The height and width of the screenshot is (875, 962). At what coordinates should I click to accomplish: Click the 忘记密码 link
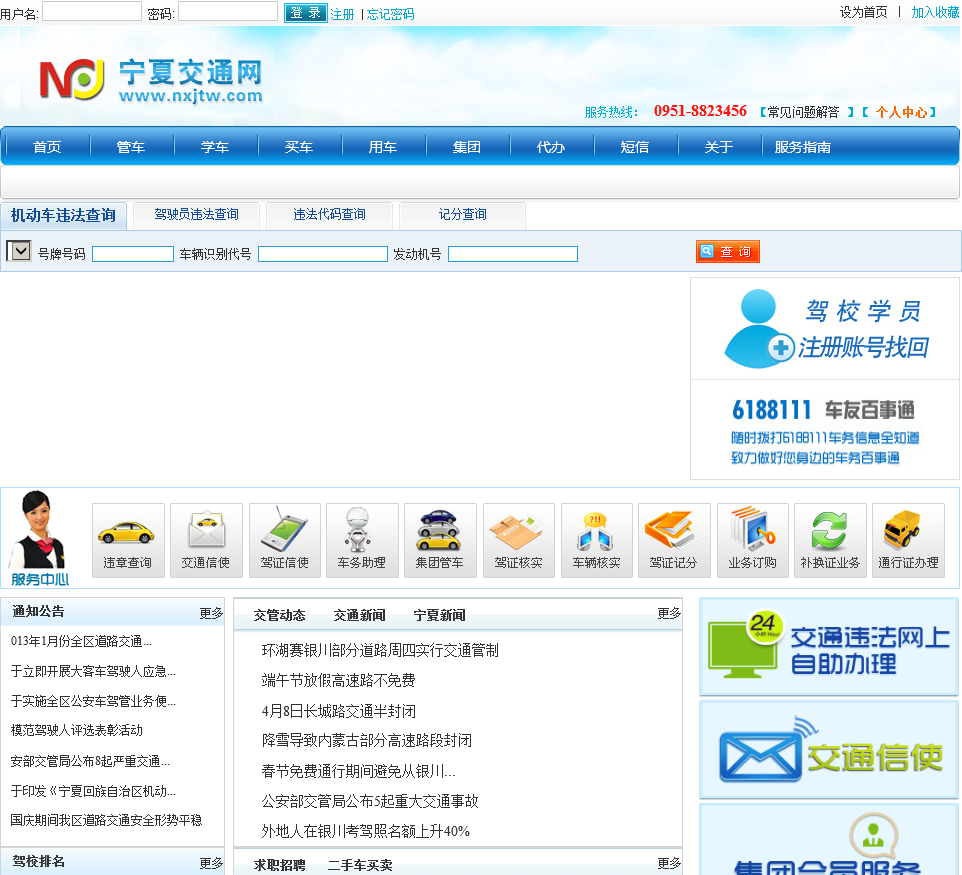pyautogui.click(x=391, y=14)
